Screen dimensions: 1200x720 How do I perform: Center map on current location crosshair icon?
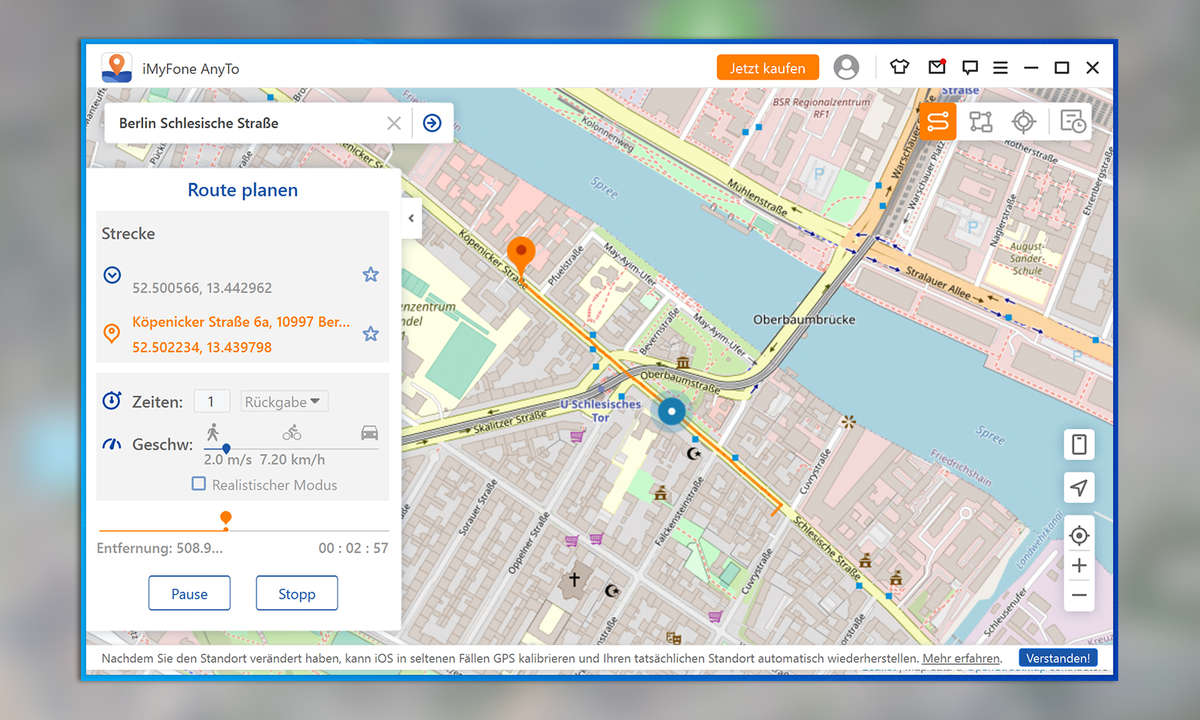[1079, 536]
